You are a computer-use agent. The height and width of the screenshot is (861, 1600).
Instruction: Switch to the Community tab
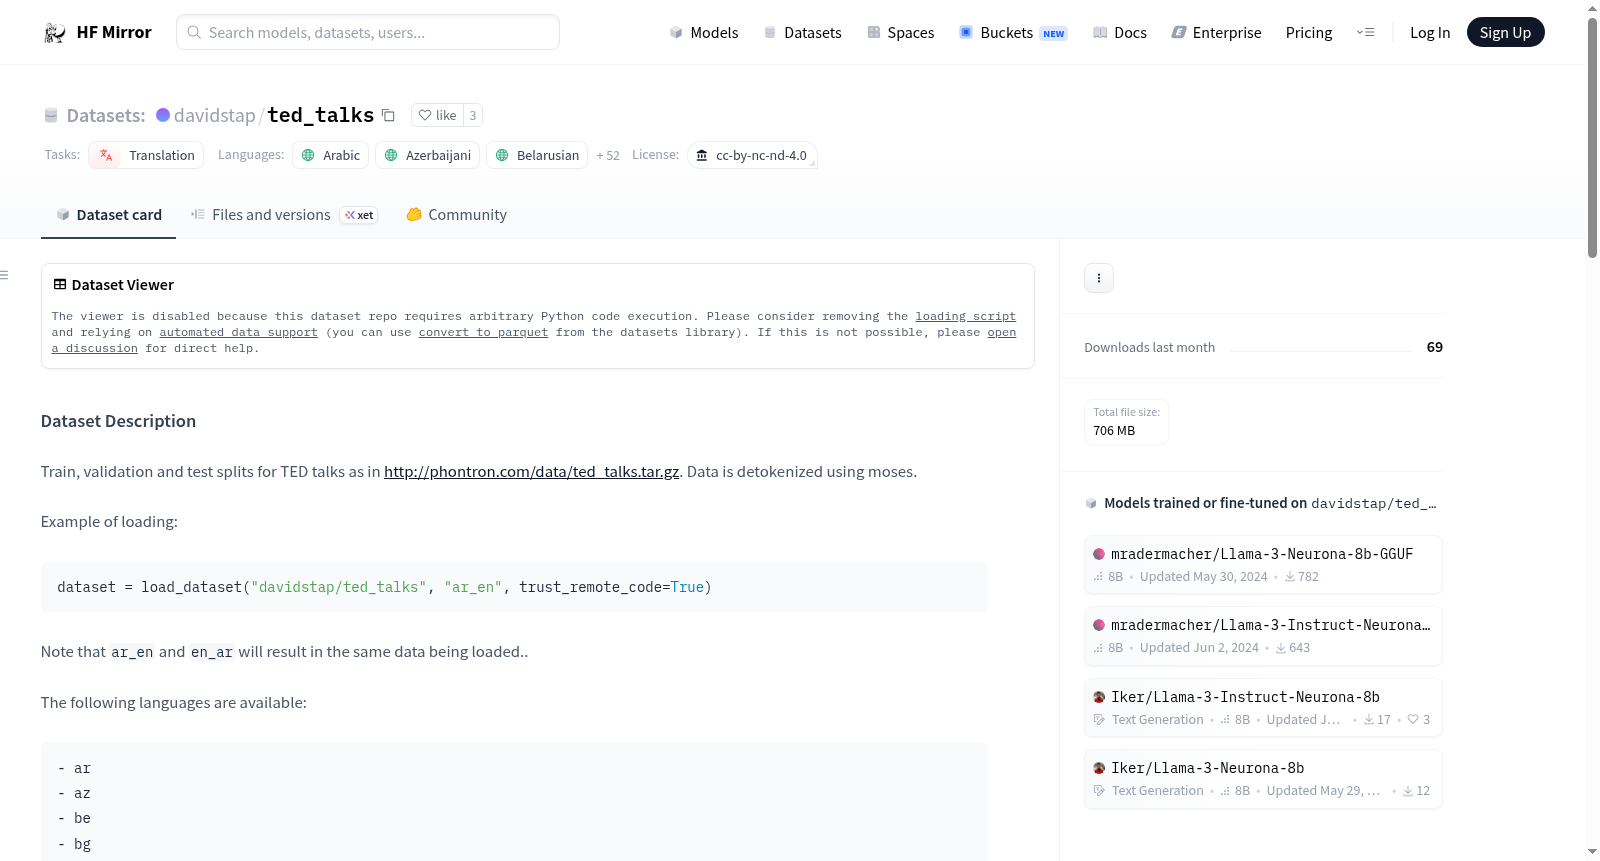pyautogui.click(x=456, y=215)
